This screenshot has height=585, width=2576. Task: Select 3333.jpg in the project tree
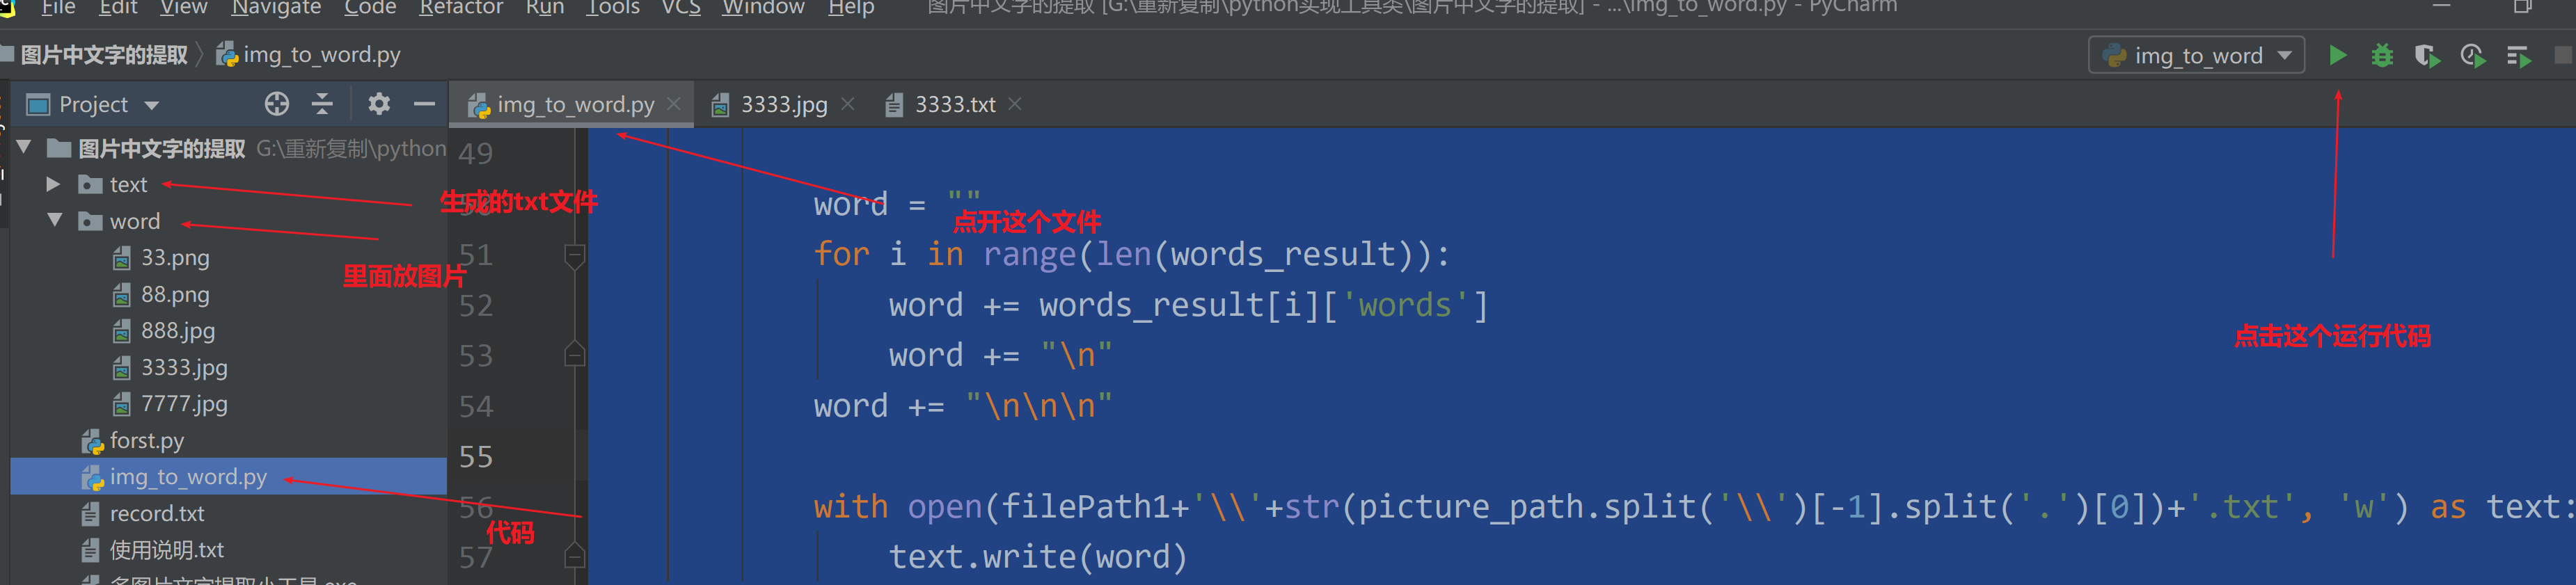tap(228, 368)
